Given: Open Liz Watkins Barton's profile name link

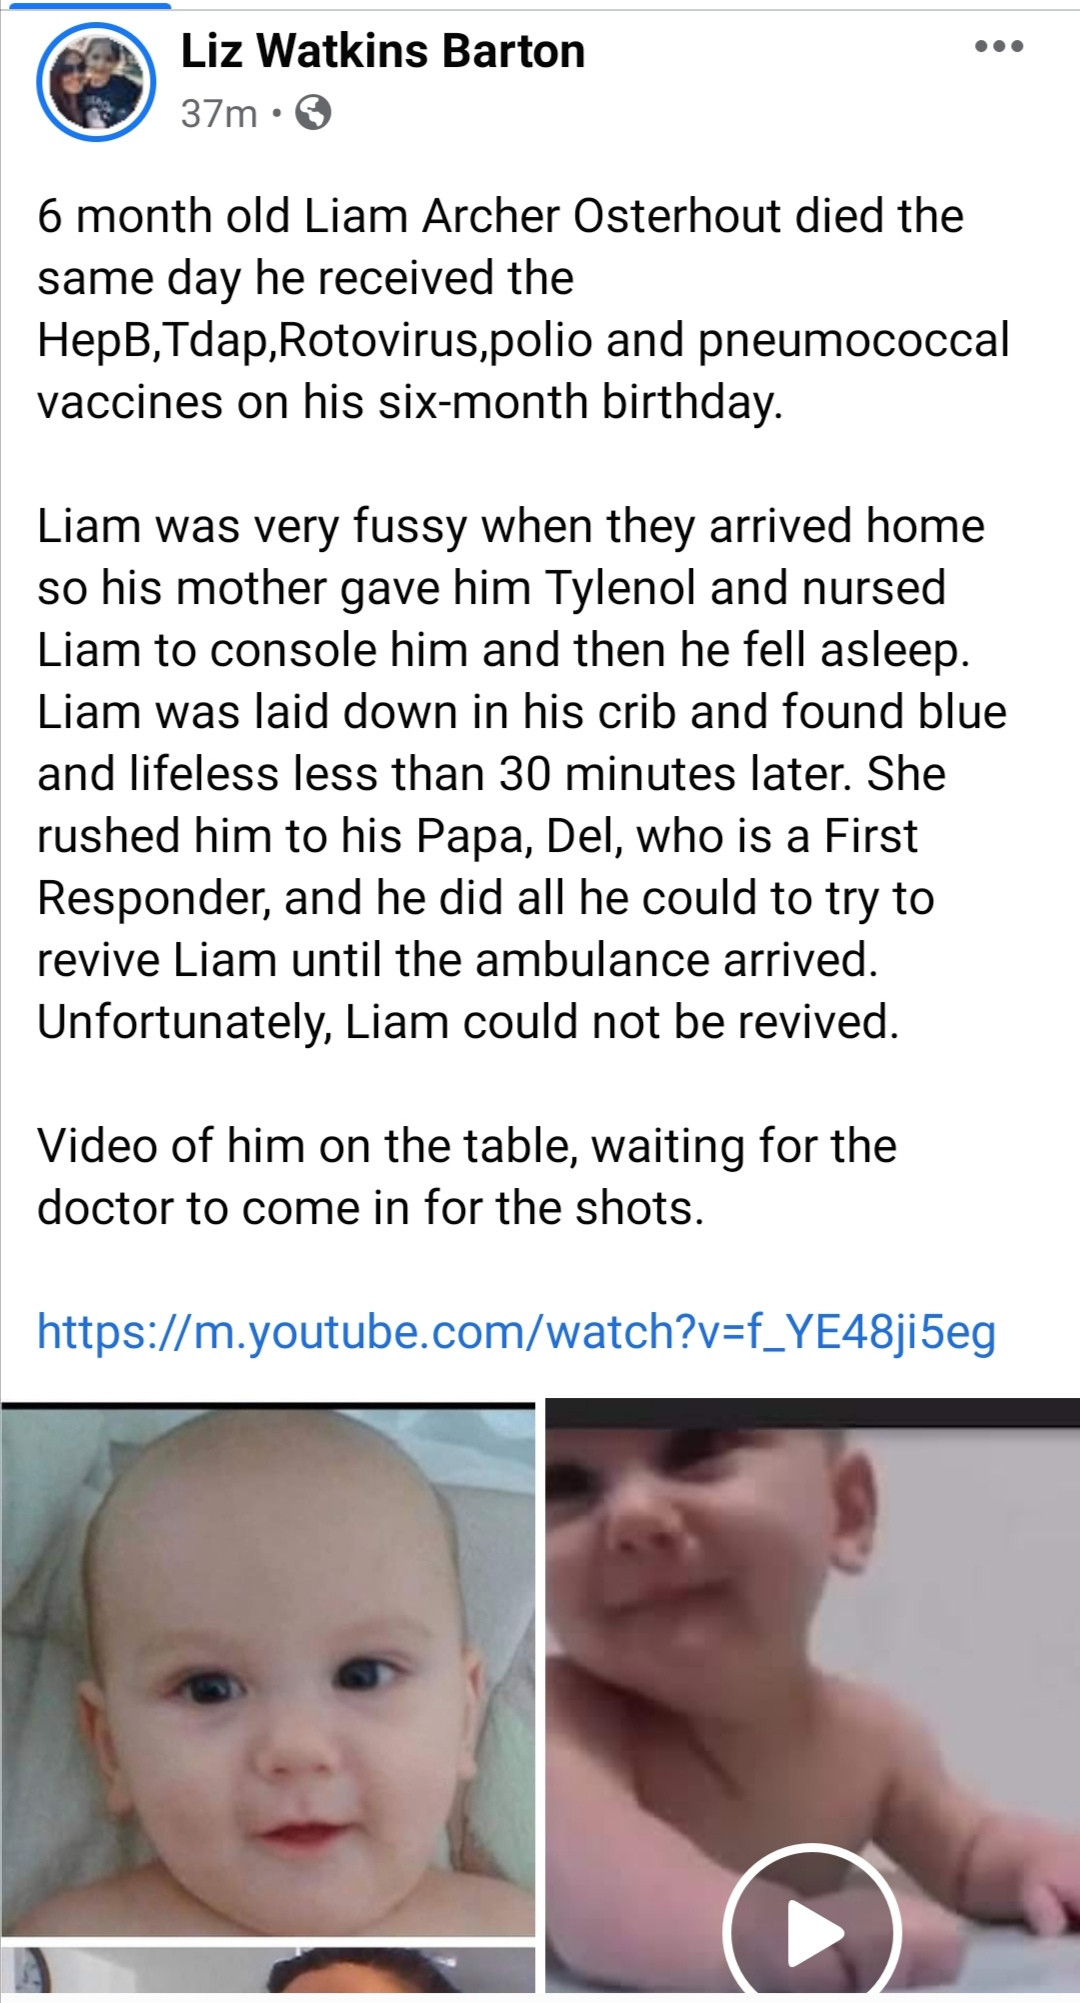Looking at the screenshot, I should [x=383, y=51].
